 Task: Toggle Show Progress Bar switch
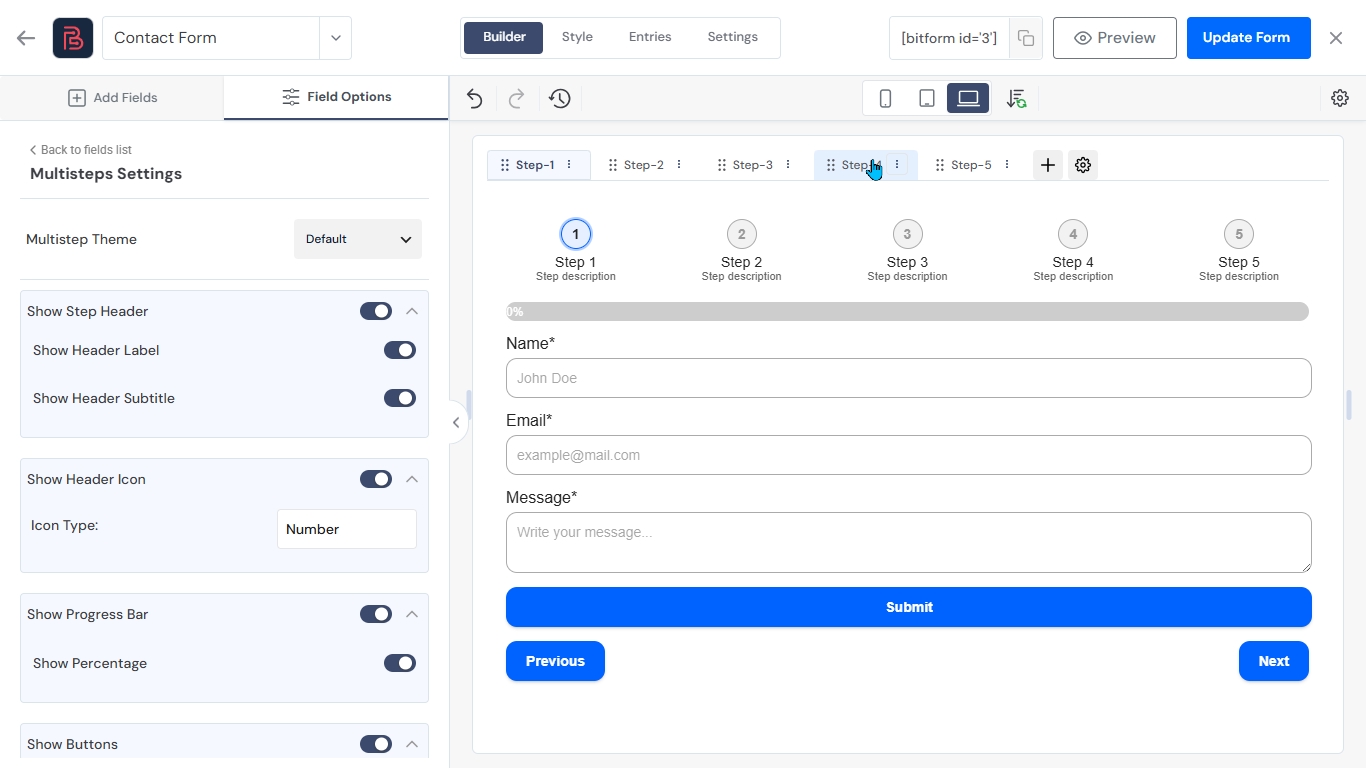click(376, 614)
